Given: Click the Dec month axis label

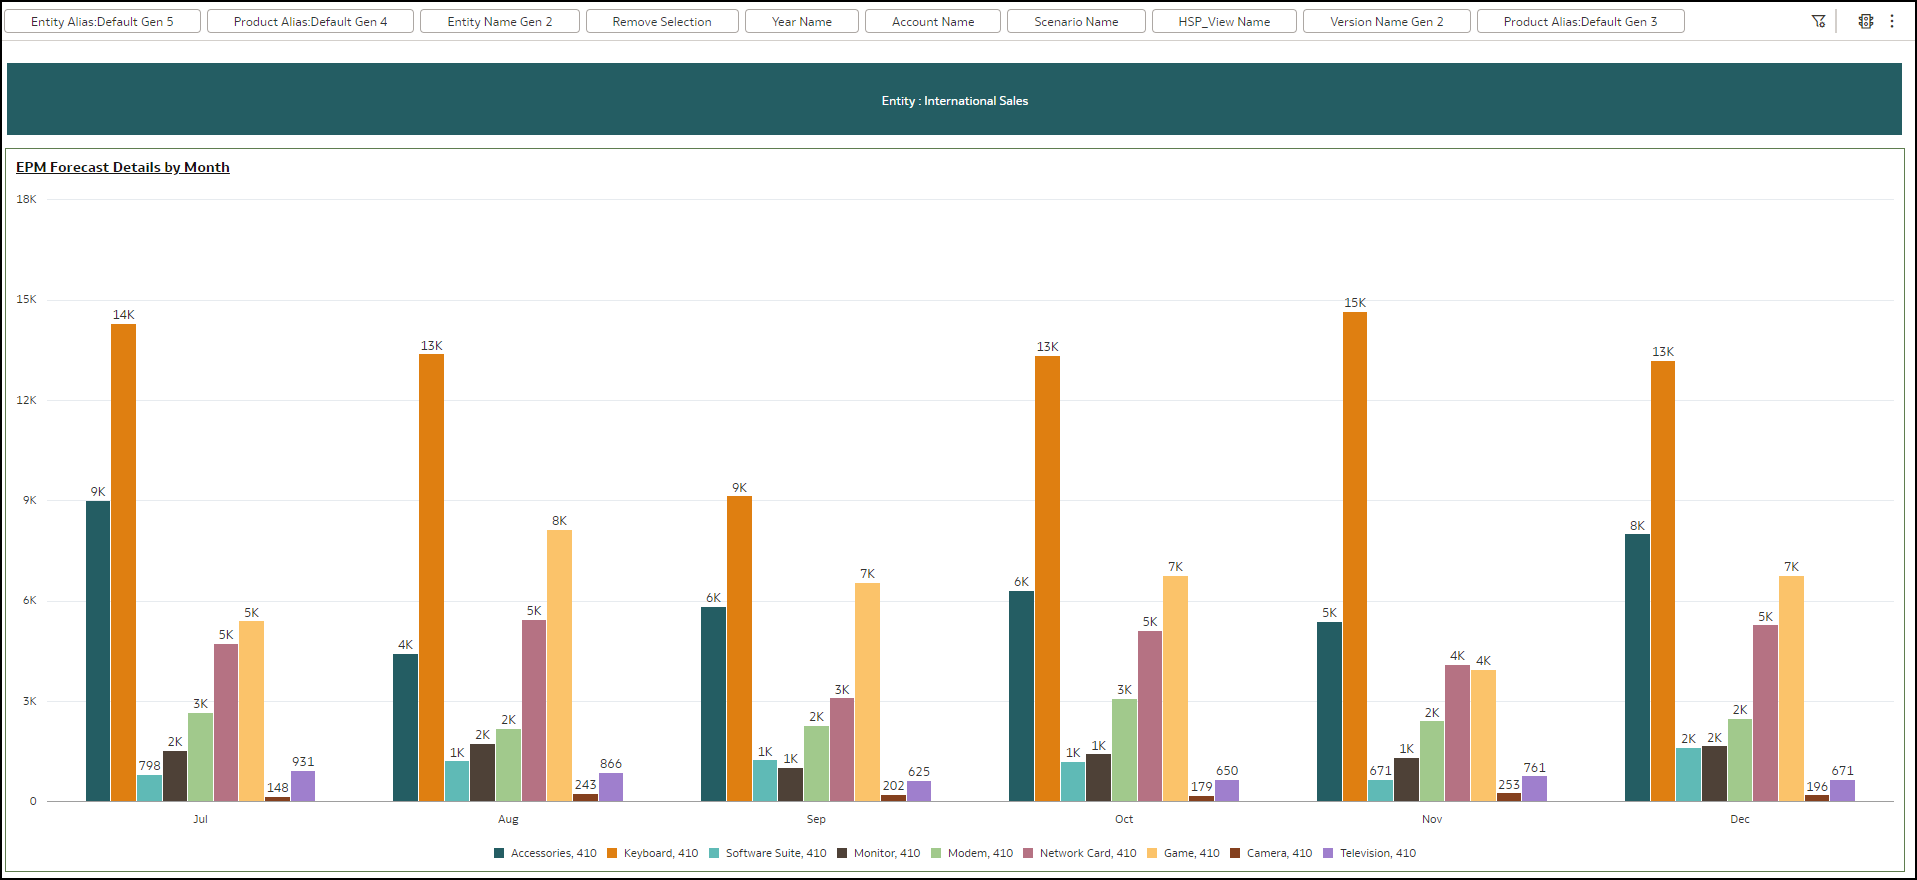Looking at the screenshot, I should point(1740,819).
